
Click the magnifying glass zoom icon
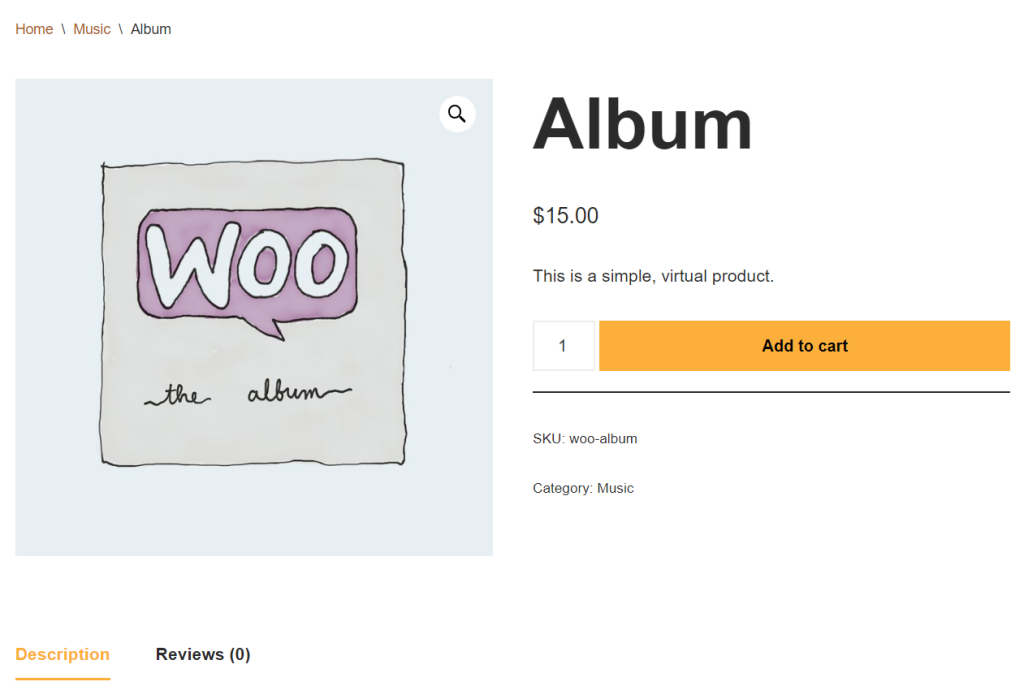[457, 114]
